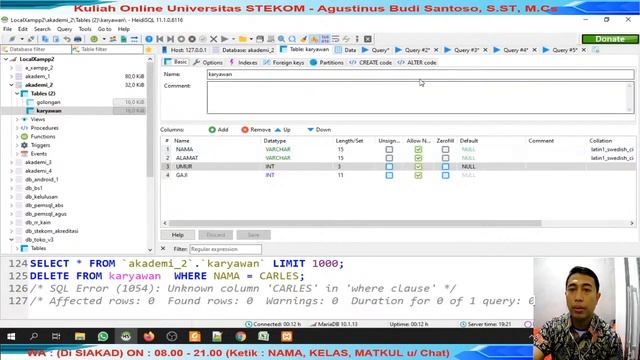Click the taskbar search magnifier
Screen dimensions: 640x360
pyautogui.click(x=34, y=336)
